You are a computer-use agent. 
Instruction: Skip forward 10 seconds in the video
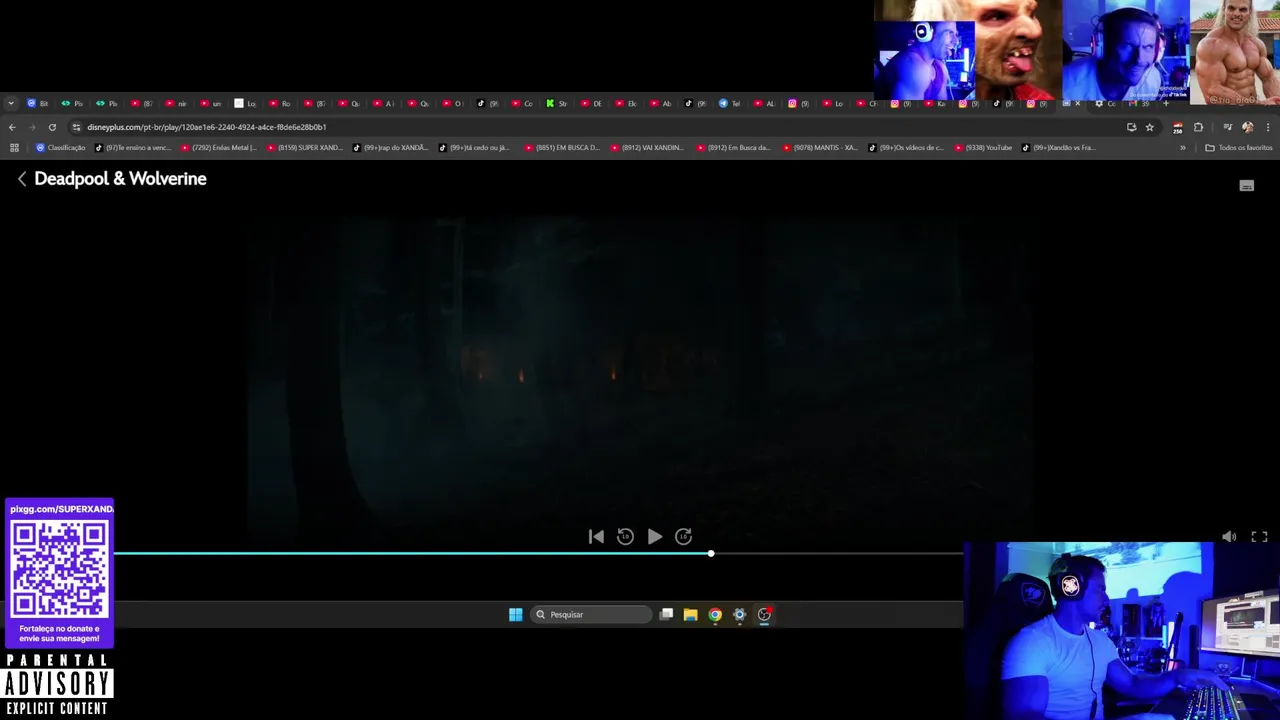(x=683, y=537)
